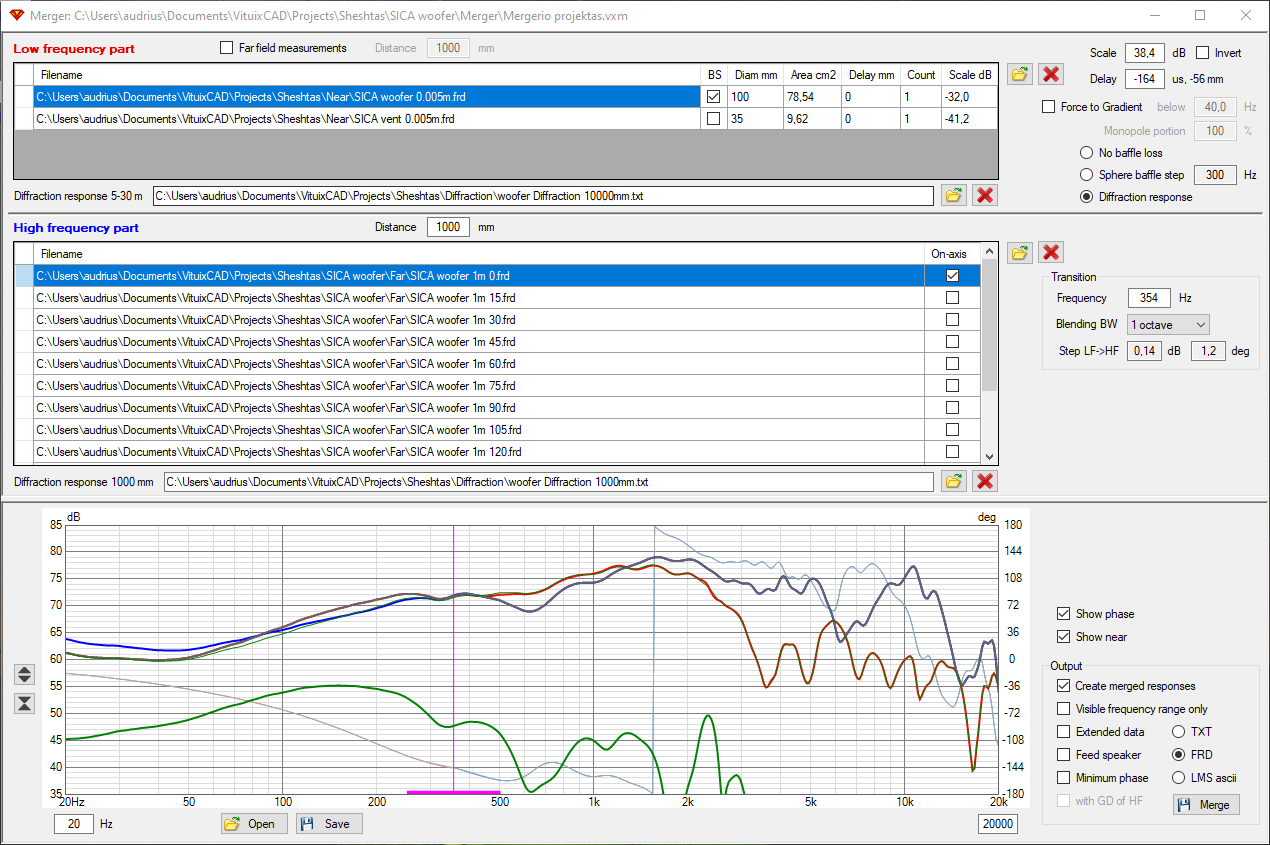Check On-axis for SICA woofer 1m 15.frd
Screen dimensions: 1270x845
pos(952,297)
